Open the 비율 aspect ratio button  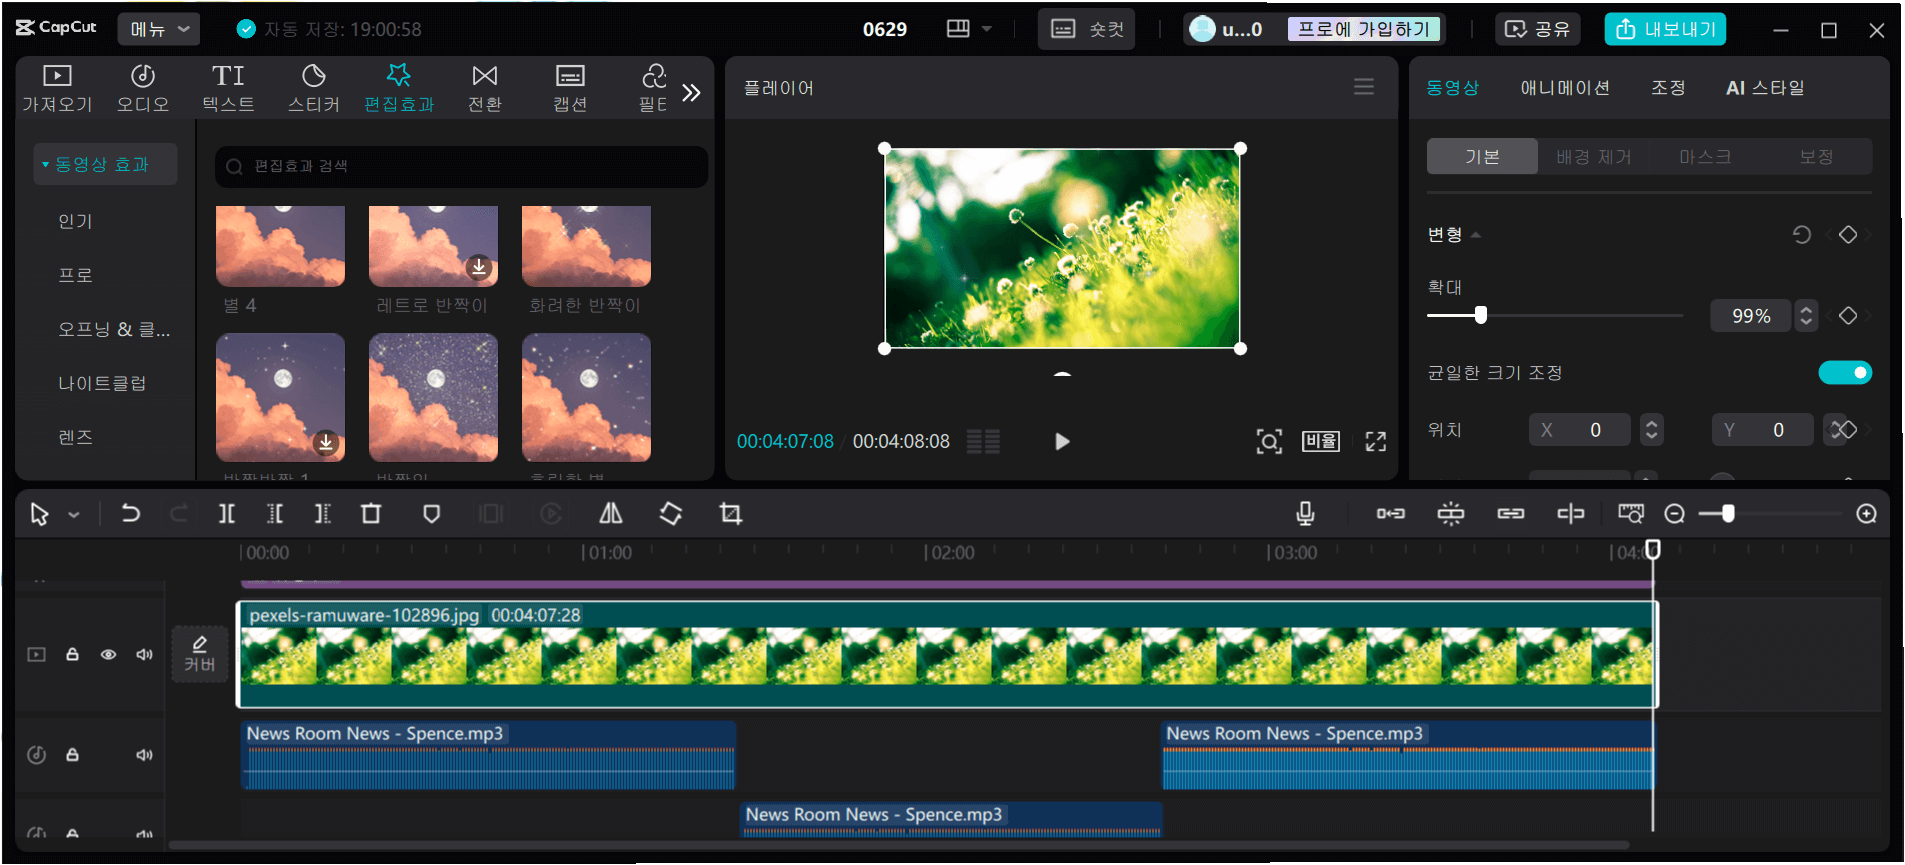click(1320, 441)
